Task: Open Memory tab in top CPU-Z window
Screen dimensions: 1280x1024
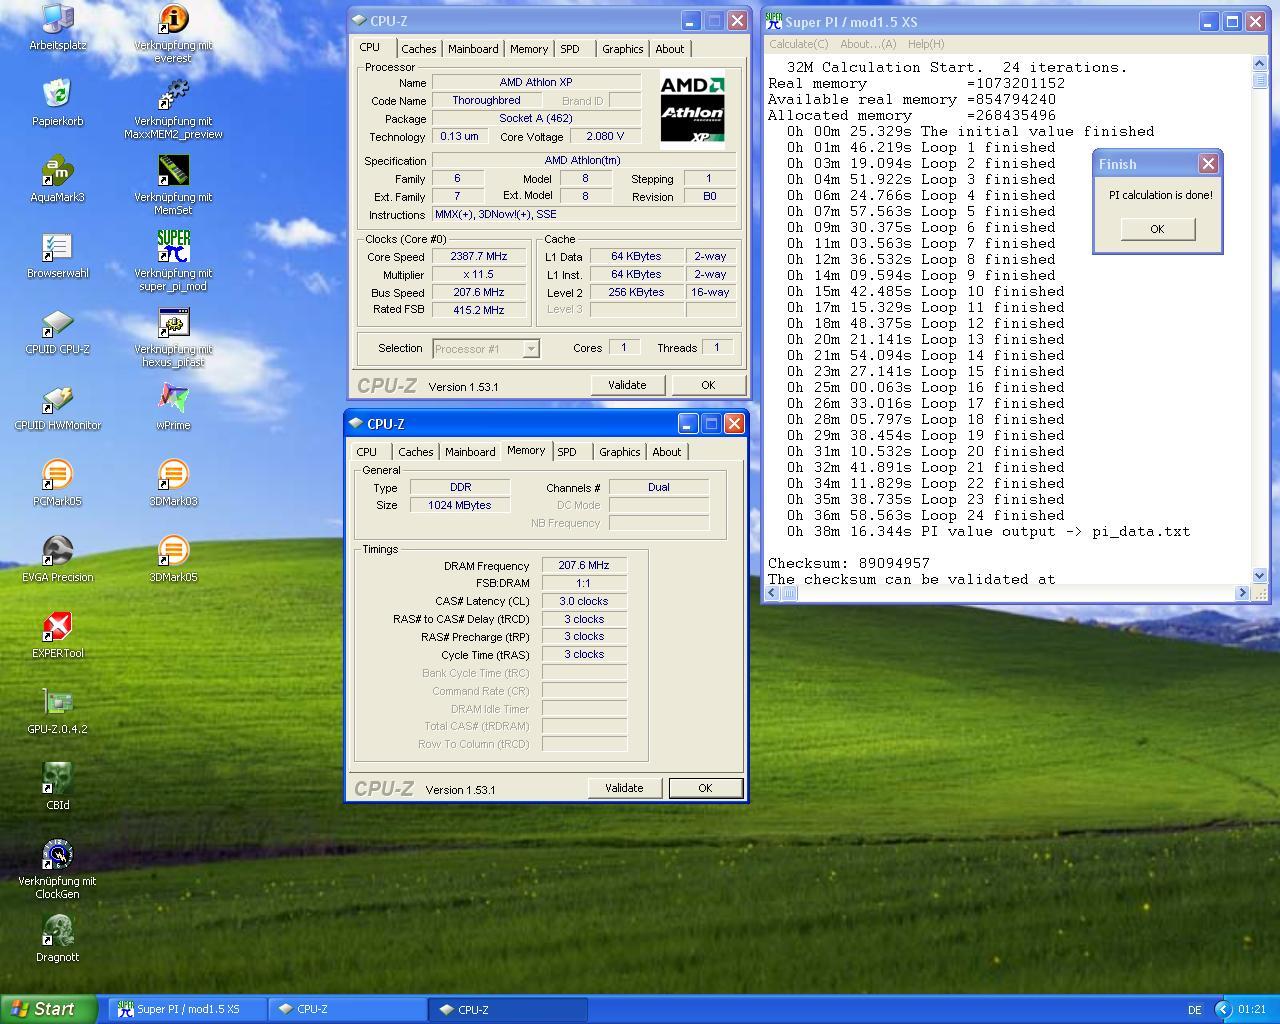Action: coord(528,49)
